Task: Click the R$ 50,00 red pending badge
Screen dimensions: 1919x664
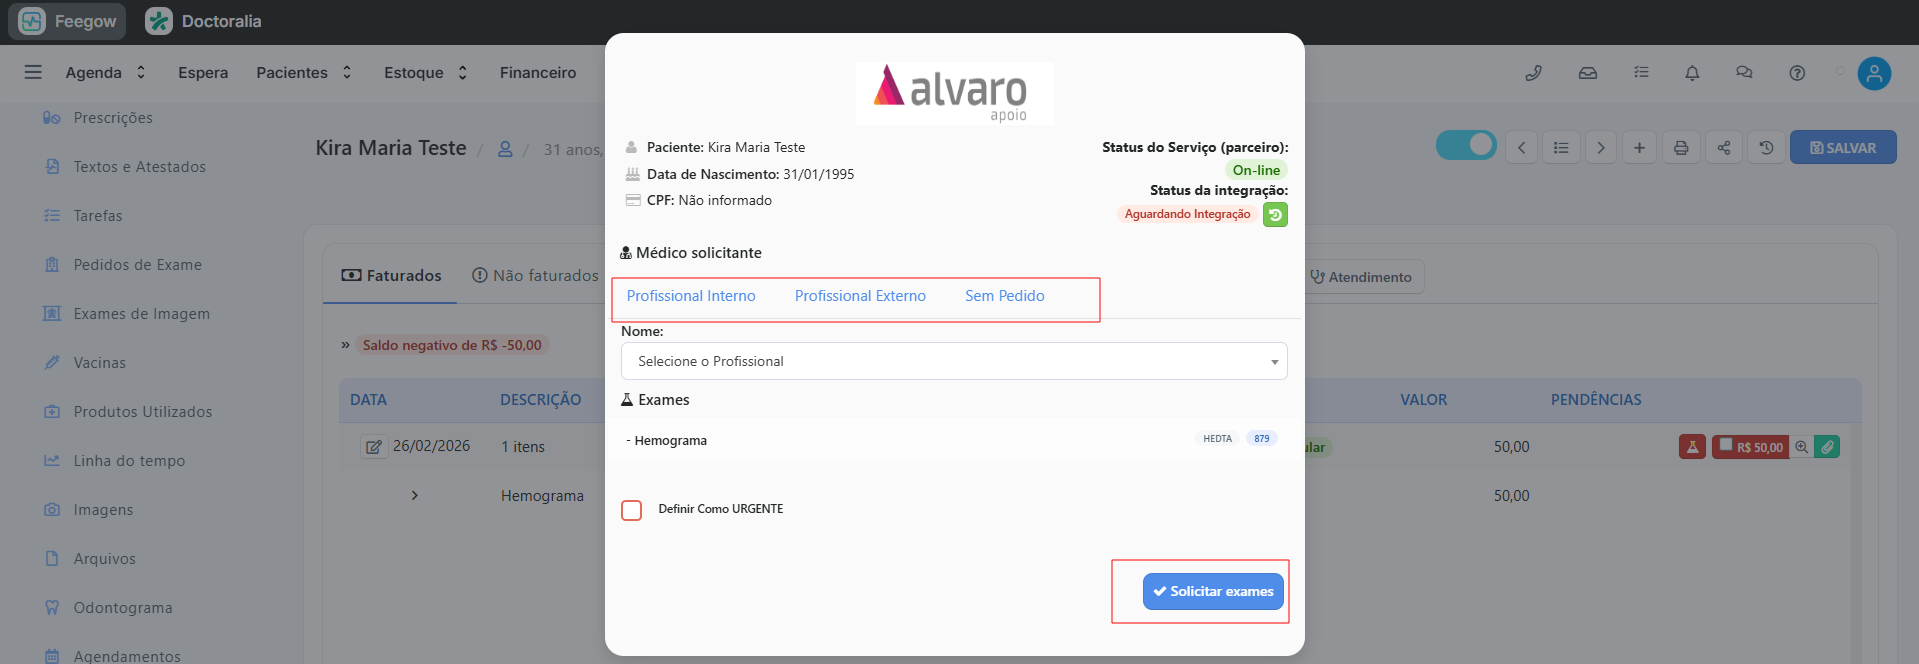Action: pos(1750,447)
